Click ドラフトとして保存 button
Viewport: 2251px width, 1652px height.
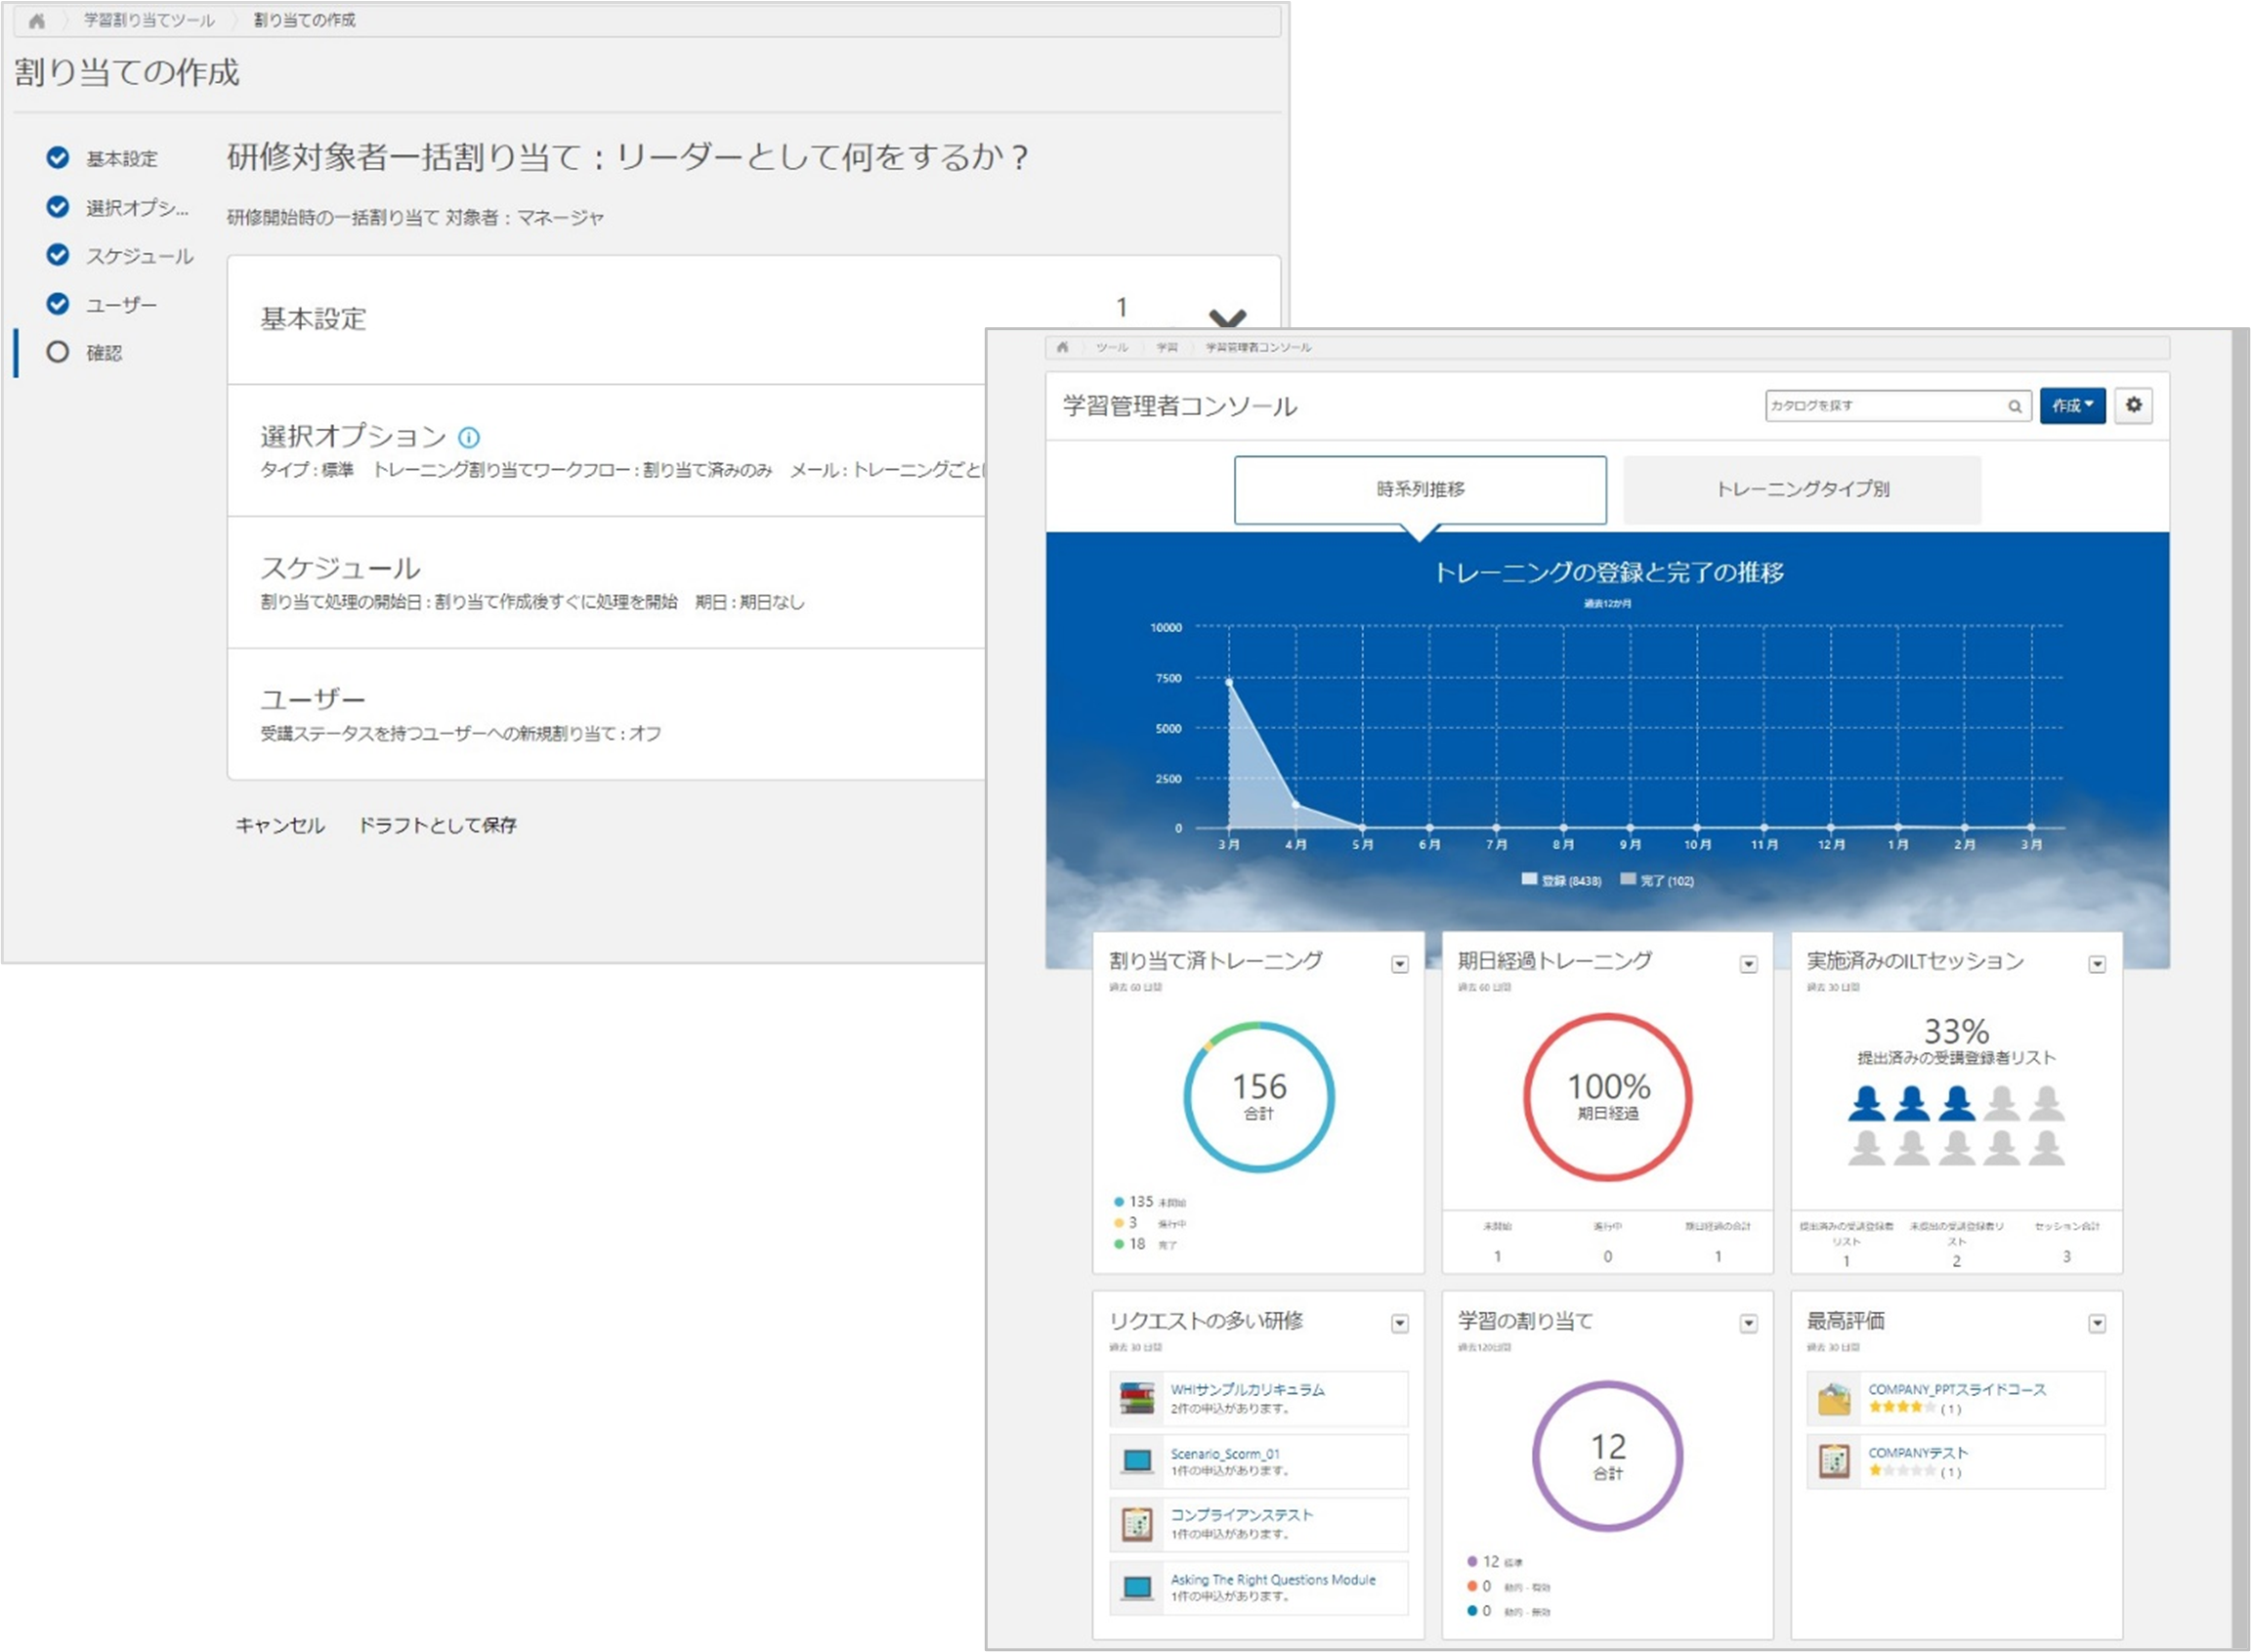(x=437, y=825)
